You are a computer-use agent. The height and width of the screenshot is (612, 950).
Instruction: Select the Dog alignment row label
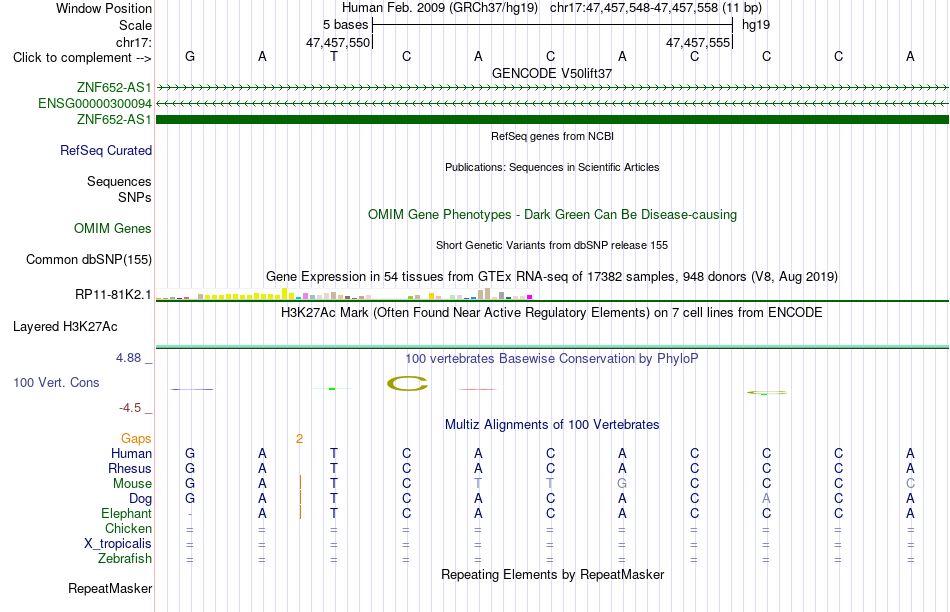[x=141, y=499]
